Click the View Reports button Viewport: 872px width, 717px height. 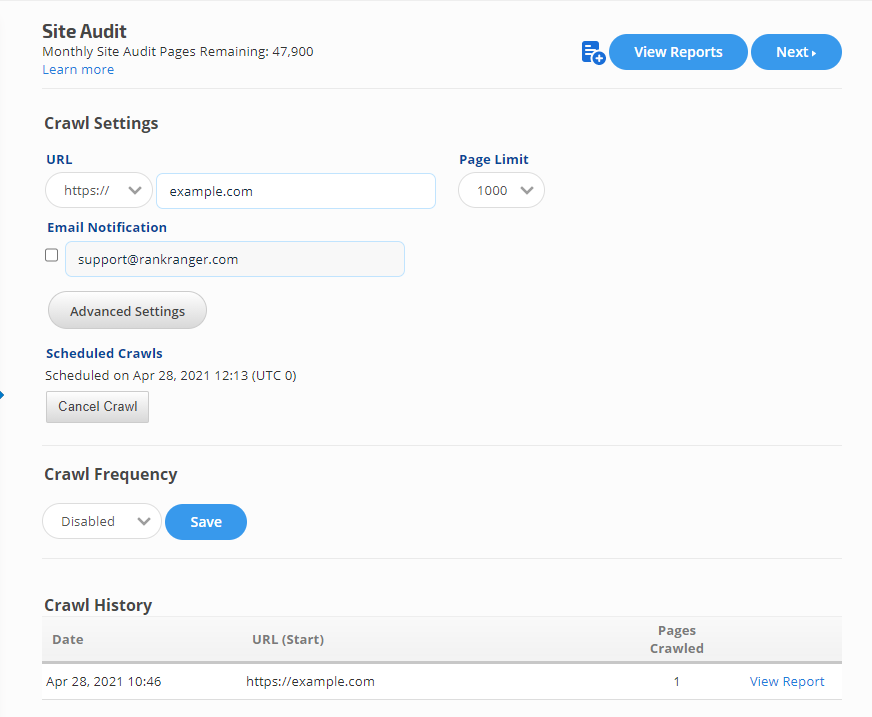coord(678,52)
